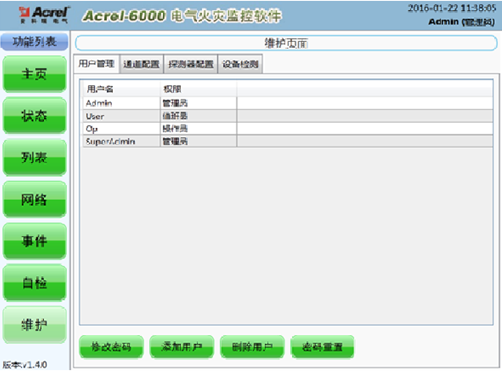This screenshot has width=502, height=376.
Task: Open the 列表 list view
Action: (x=35, y=158)
